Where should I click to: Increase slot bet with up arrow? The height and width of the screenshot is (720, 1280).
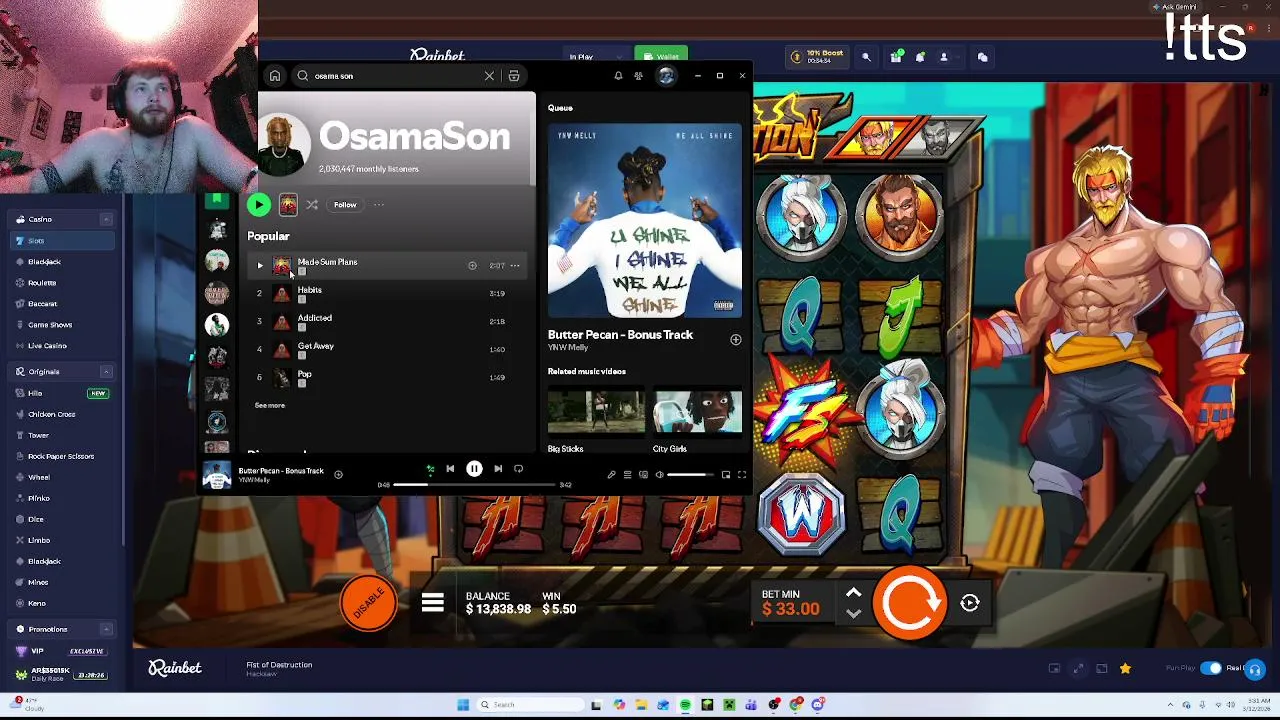pyautogui.click(x=853, y=593)
